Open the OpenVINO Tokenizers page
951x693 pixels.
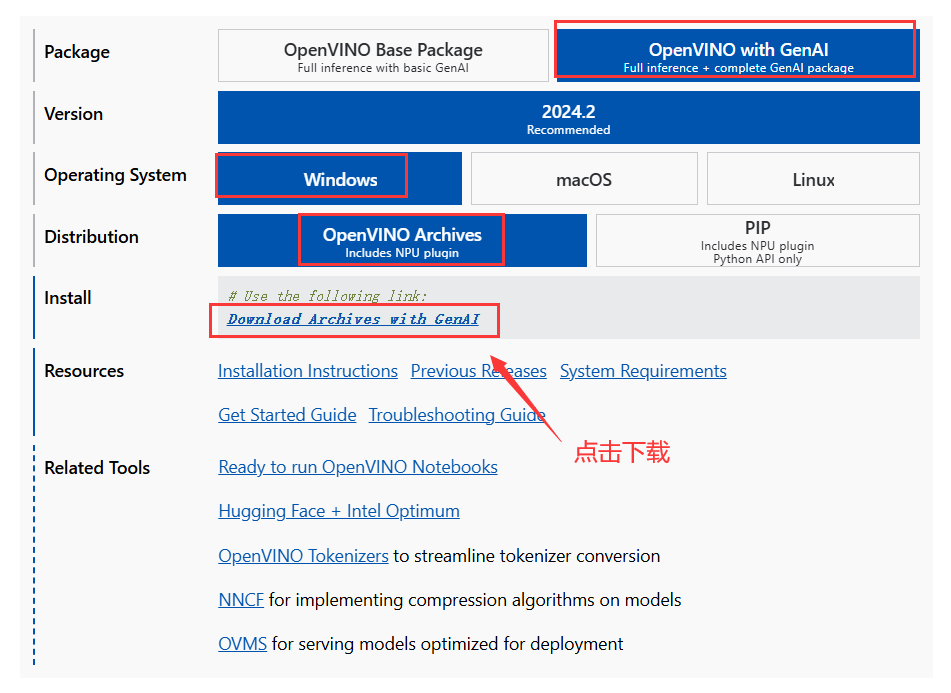coord(303,556)
